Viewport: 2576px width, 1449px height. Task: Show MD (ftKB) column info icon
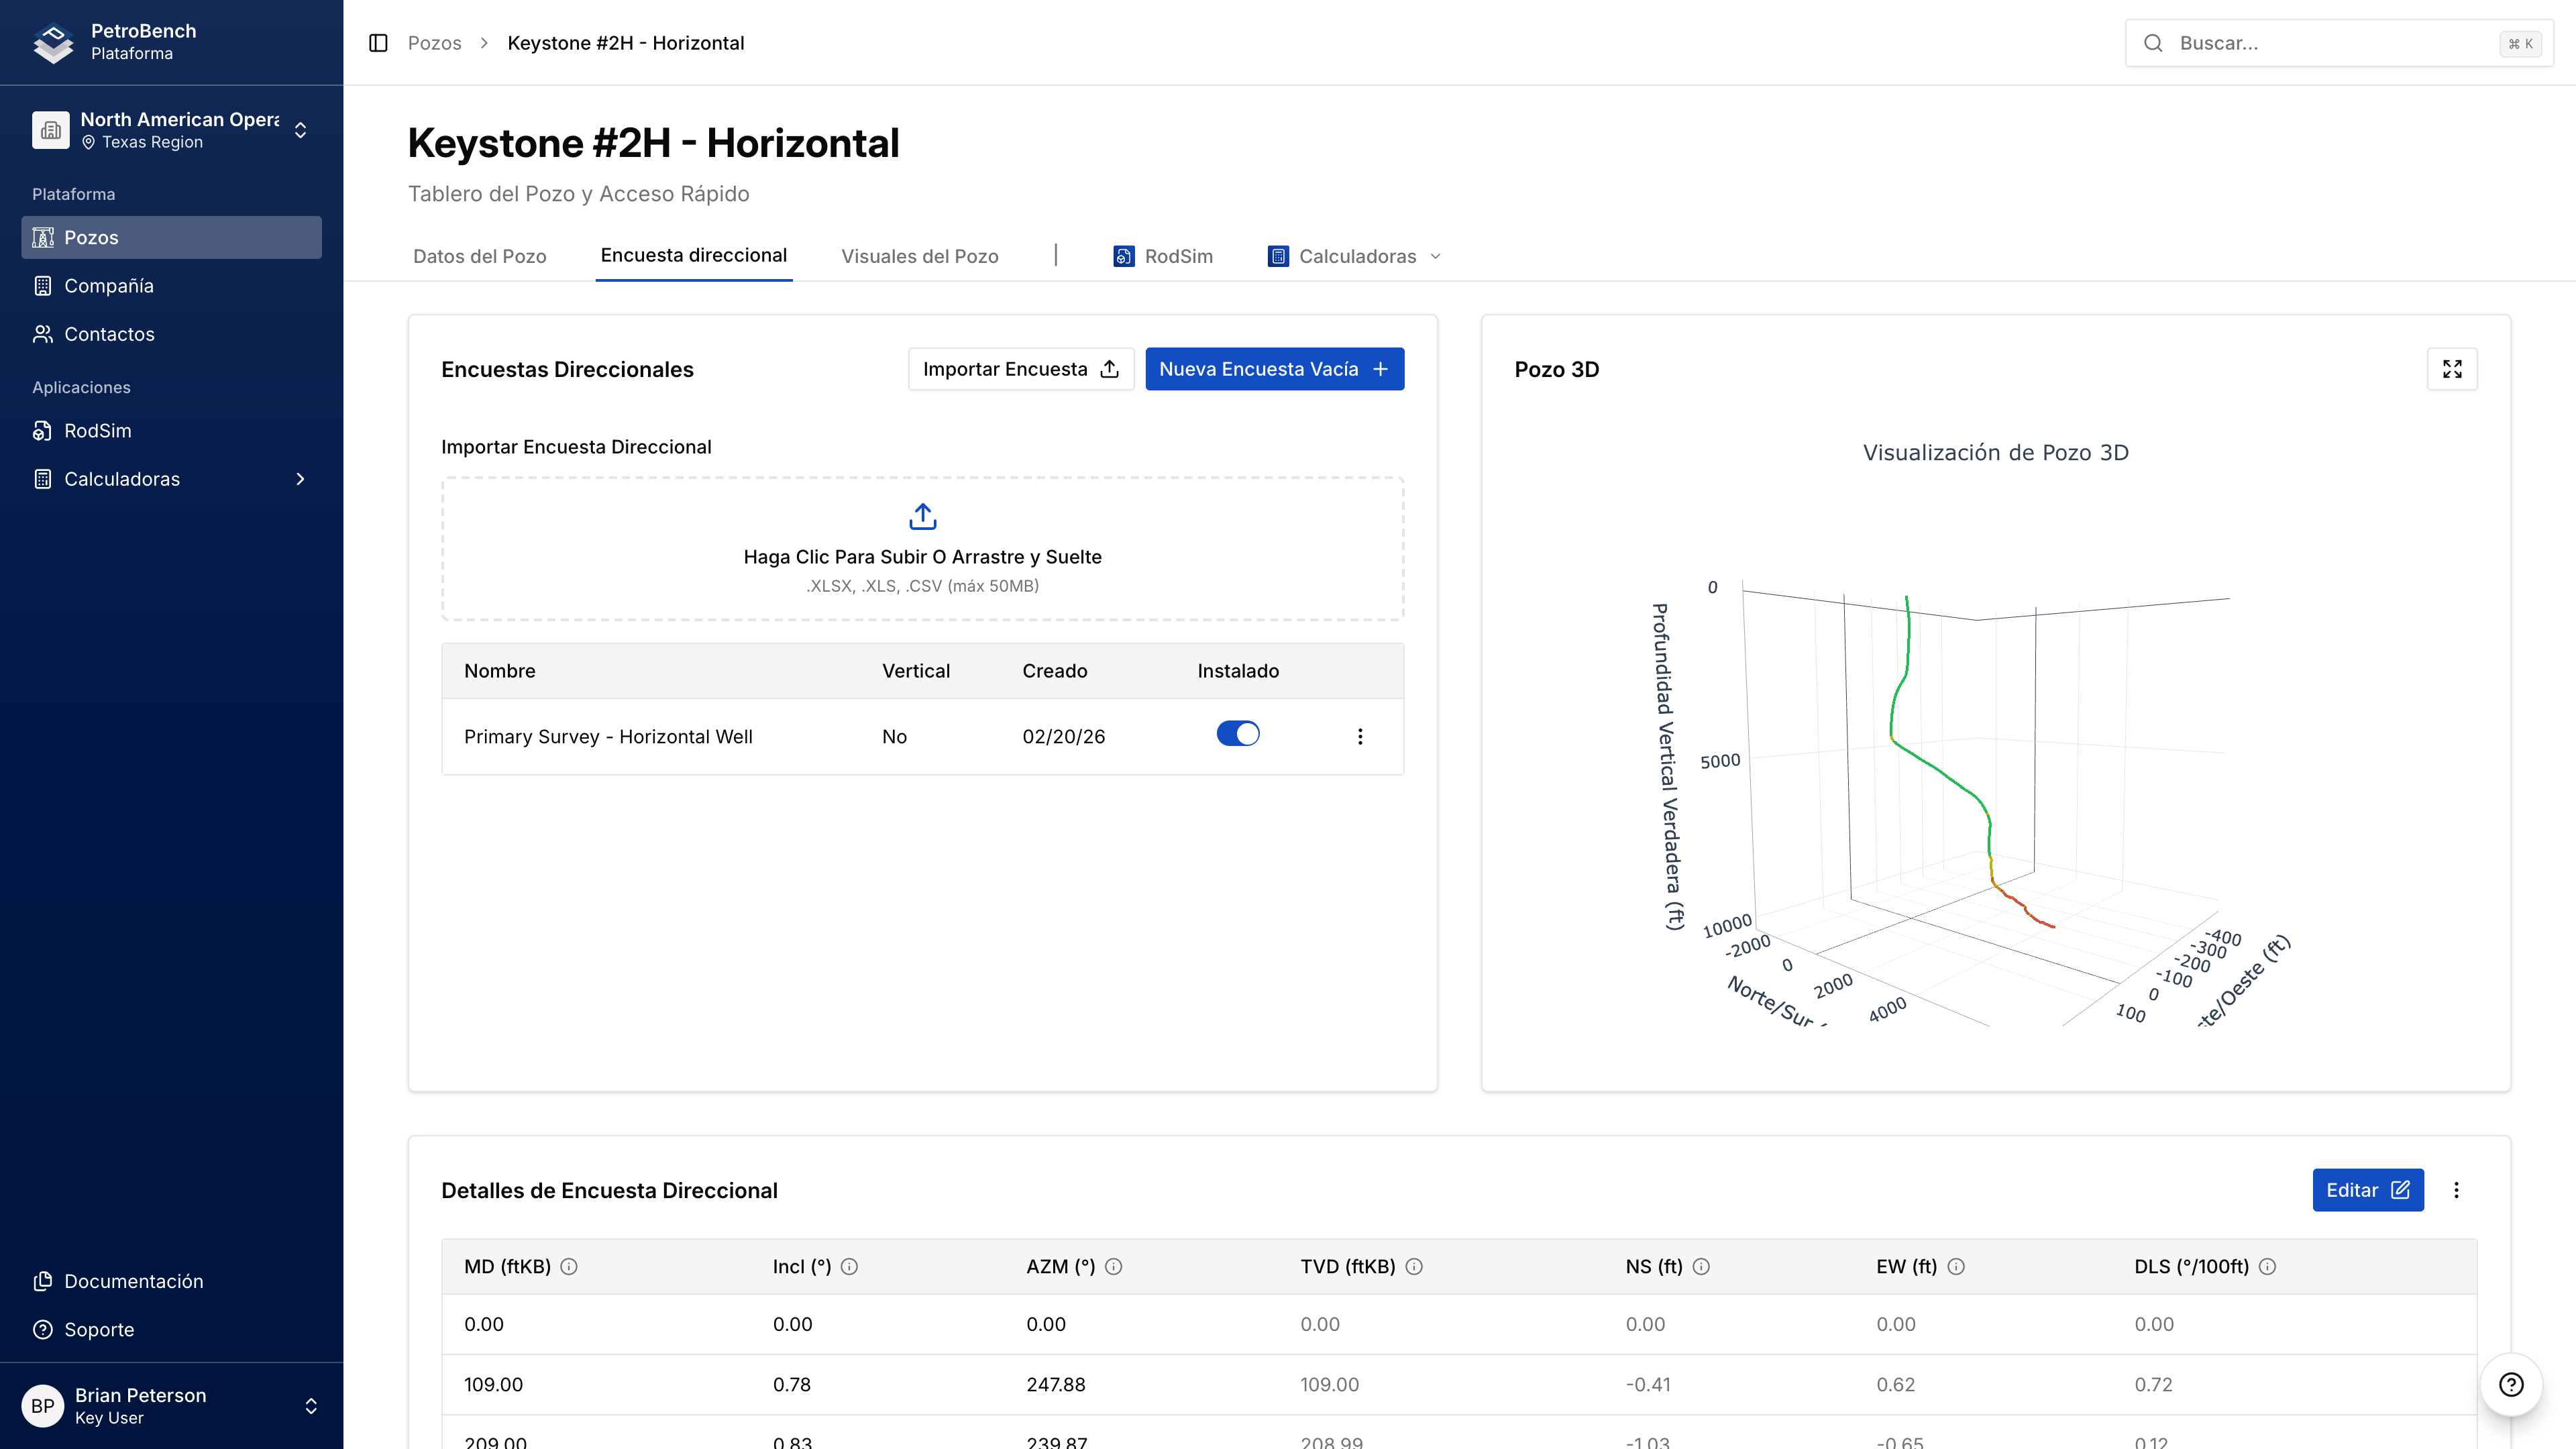[569, 1266]
